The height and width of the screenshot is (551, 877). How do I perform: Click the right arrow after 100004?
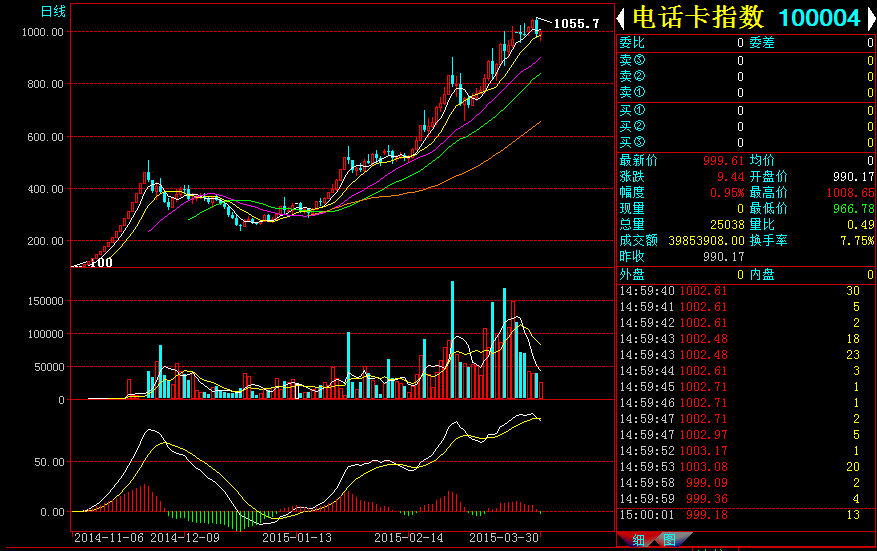(871, 18)
